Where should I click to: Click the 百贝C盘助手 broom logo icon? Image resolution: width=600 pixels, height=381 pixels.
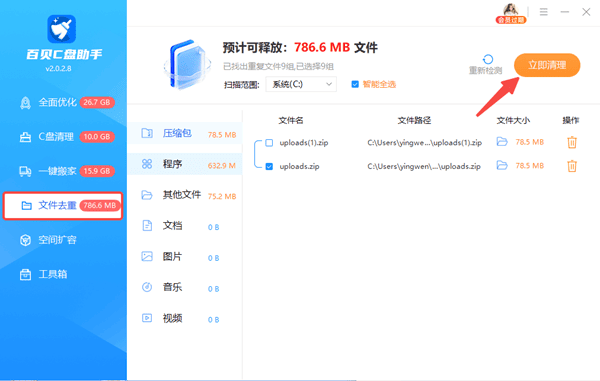point(62,29)
